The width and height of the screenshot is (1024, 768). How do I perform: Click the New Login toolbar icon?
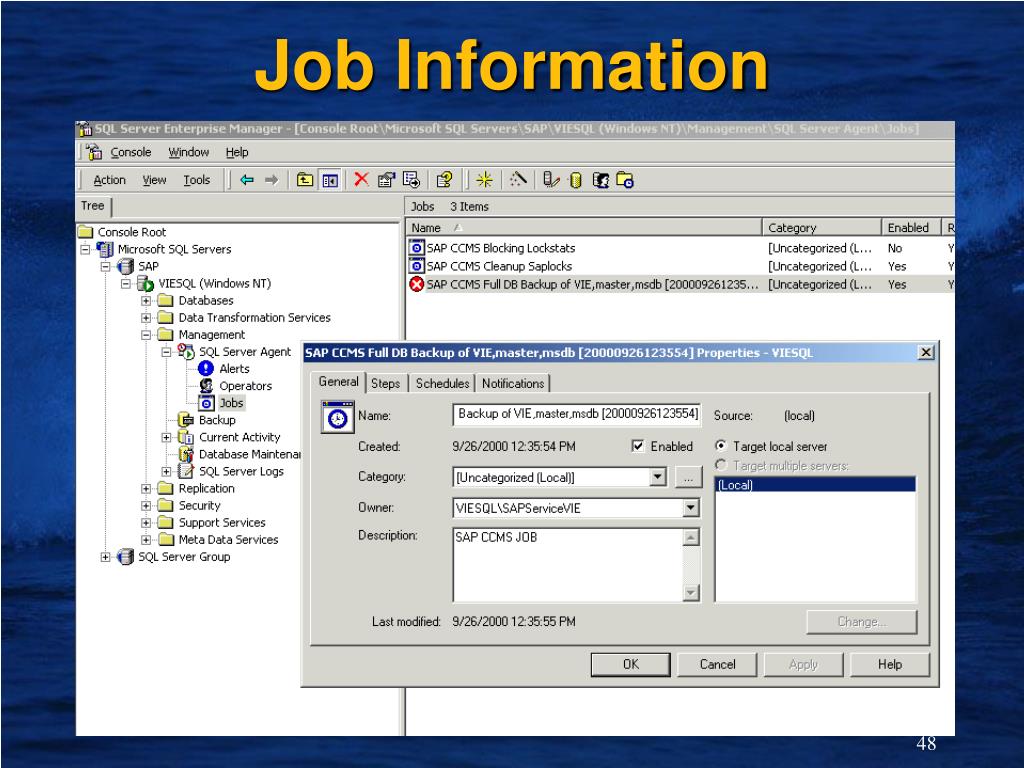point(601,180)
